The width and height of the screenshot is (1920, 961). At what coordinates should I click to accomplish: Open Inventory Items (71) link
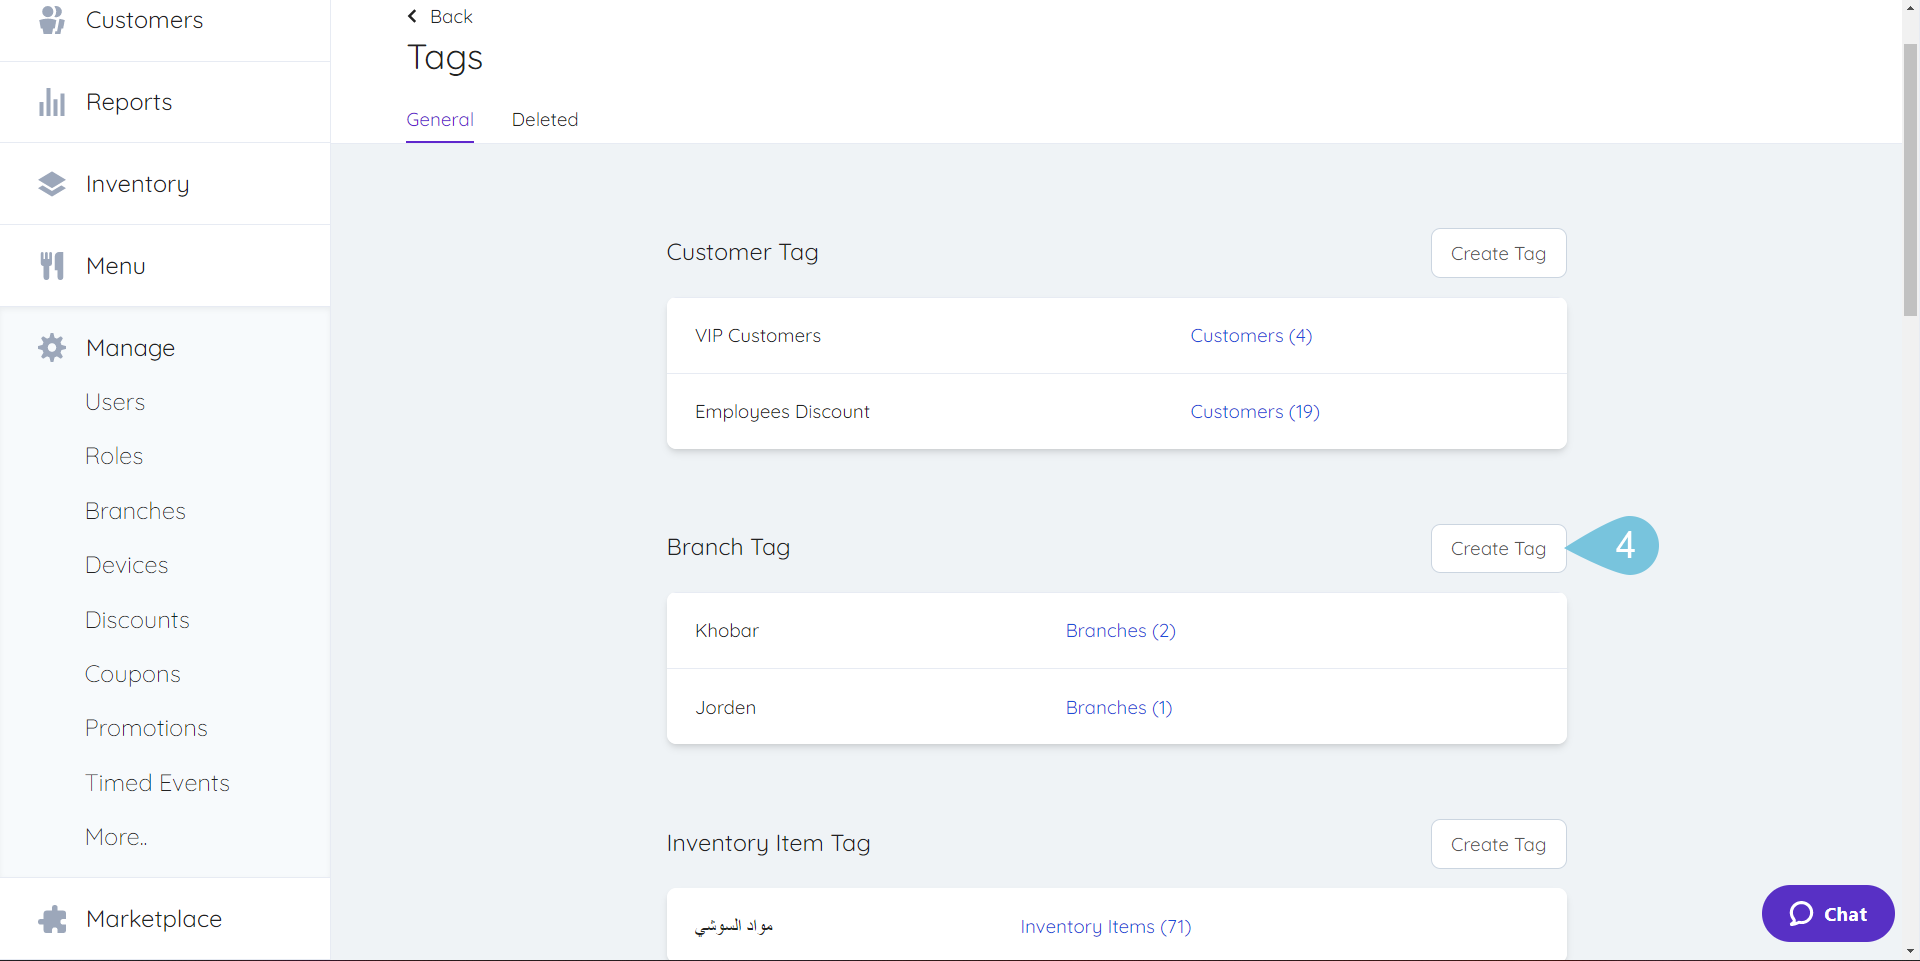click(x=1106, y=927)
